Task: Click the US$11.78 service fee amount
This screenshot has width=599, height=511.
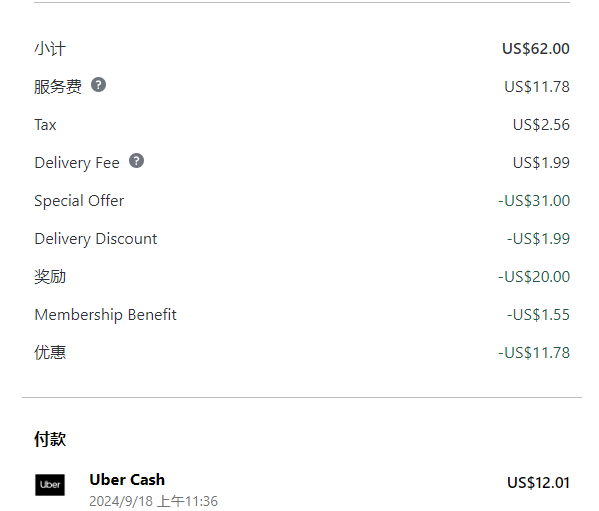Action: pyautogui.click(x=537, y=87)
